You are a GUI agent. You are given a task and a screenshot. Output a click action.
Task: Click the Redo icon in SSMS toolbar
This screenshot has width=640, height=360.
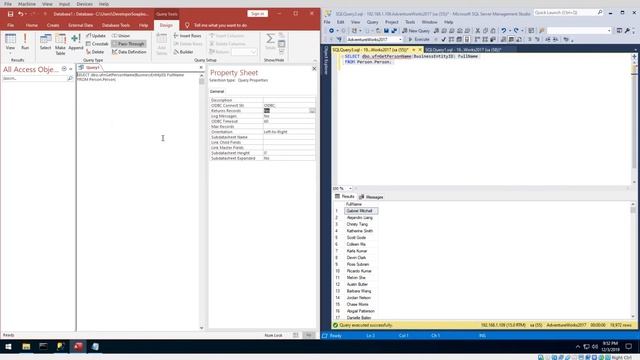point(516,31)
